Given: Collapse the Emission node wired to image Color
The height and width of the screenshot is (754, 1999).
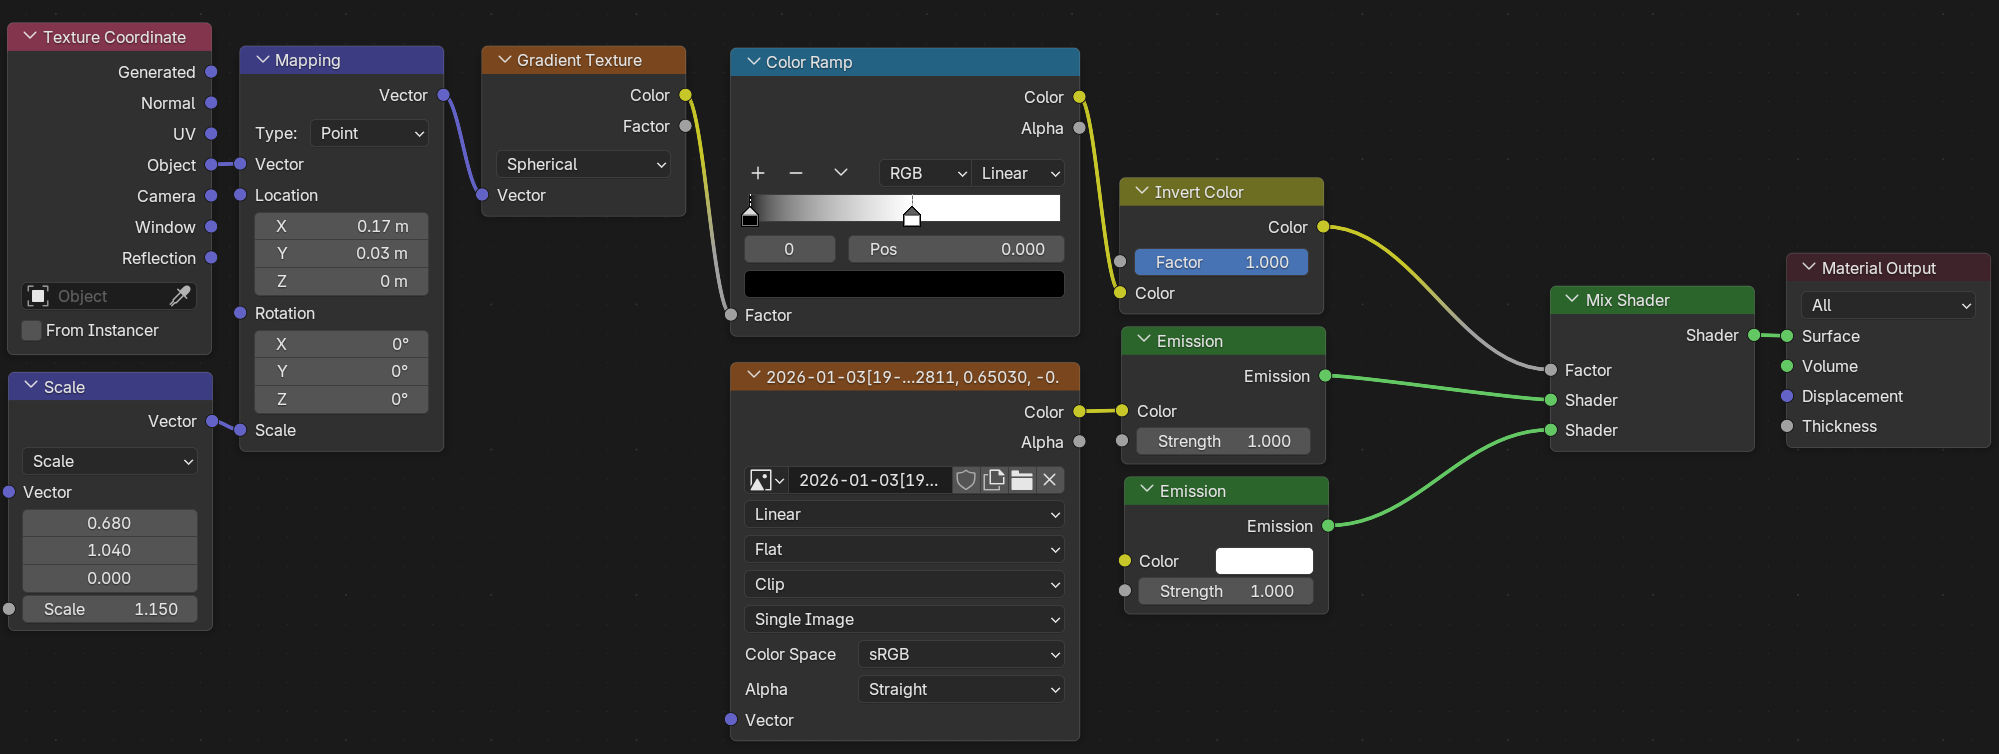Looking at the screenshot, I should (1144, 341).
